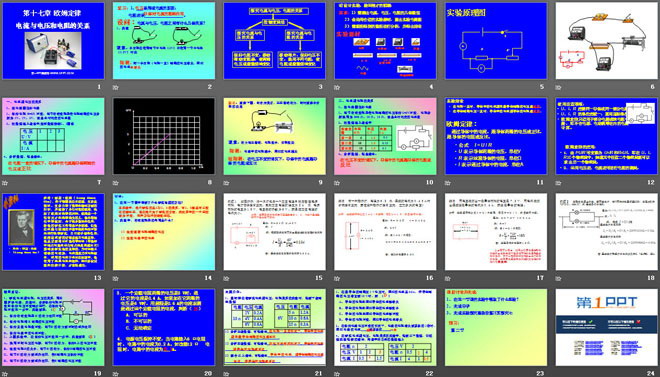Select slide 2 thumbnail with cyan background
Image resolution: width=660 pixels, height=377 pixels.
(164, 41)
